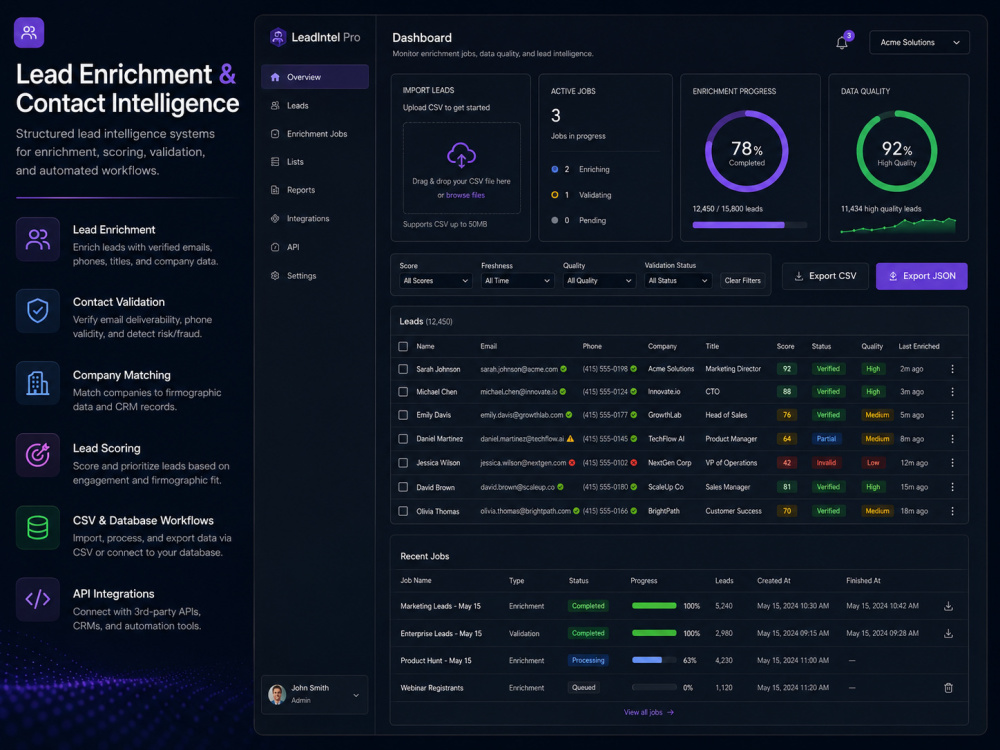Download Enterprise Leads - May 15 job results

(948, 633)
